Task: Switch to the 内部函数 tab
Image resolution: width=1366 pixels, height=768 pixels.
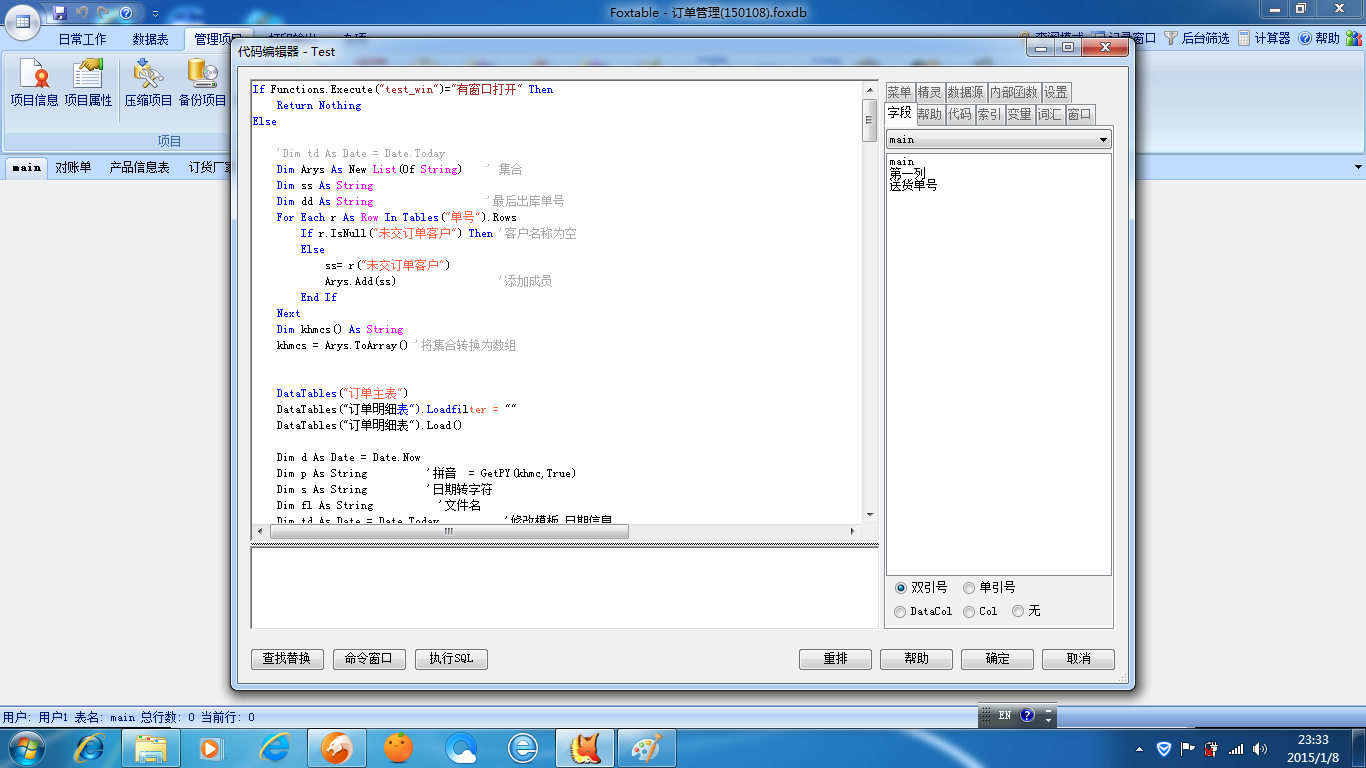Action: tap(1013, 92)
